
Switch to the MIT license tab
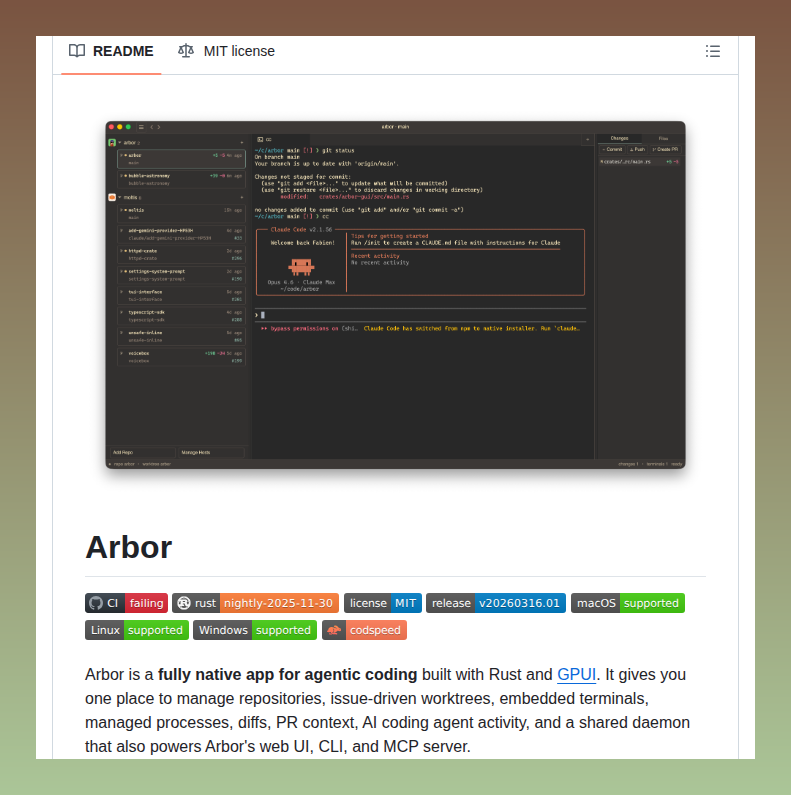click(x=226, y=51)
